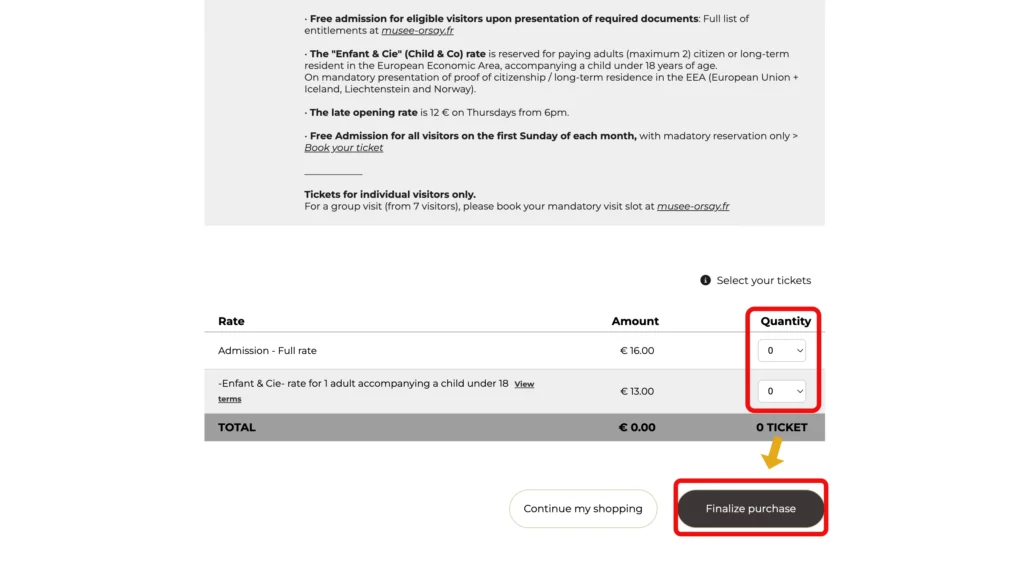Click the orange arrow pointing to Finalize purchase
The height and width of the screenshot is (576, 1024).
(771, 457)
